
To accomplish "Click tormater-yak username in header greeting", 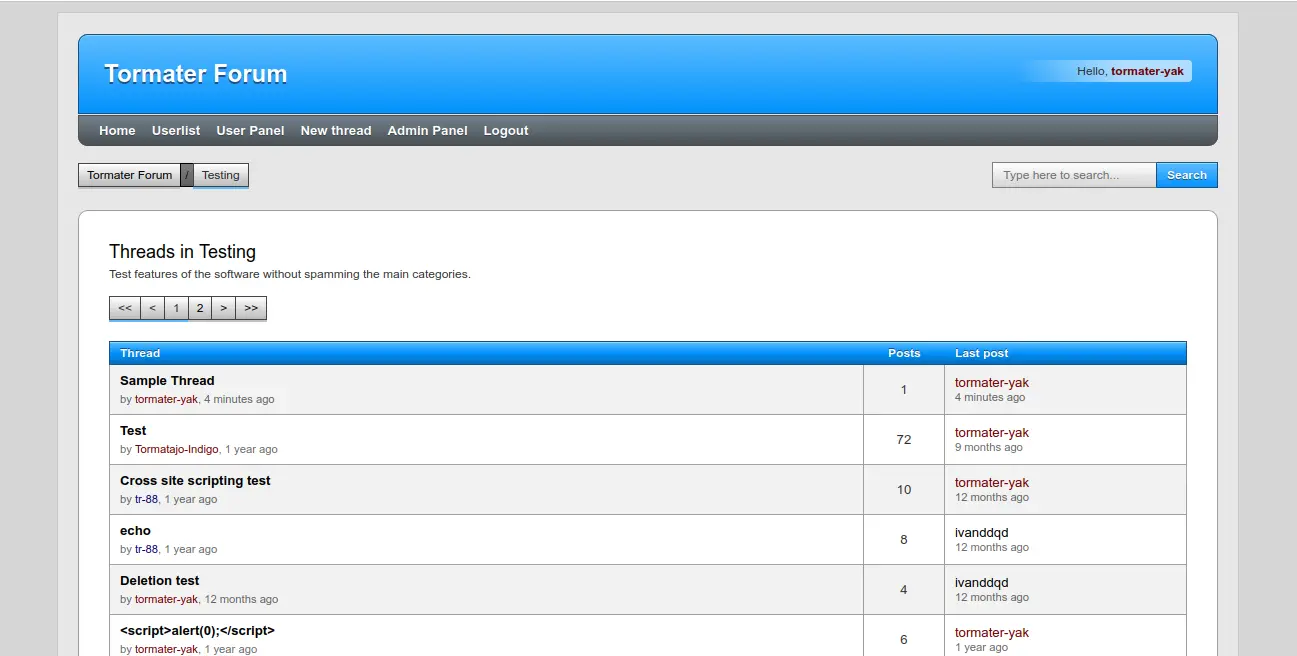I will tap(1147, 72).
